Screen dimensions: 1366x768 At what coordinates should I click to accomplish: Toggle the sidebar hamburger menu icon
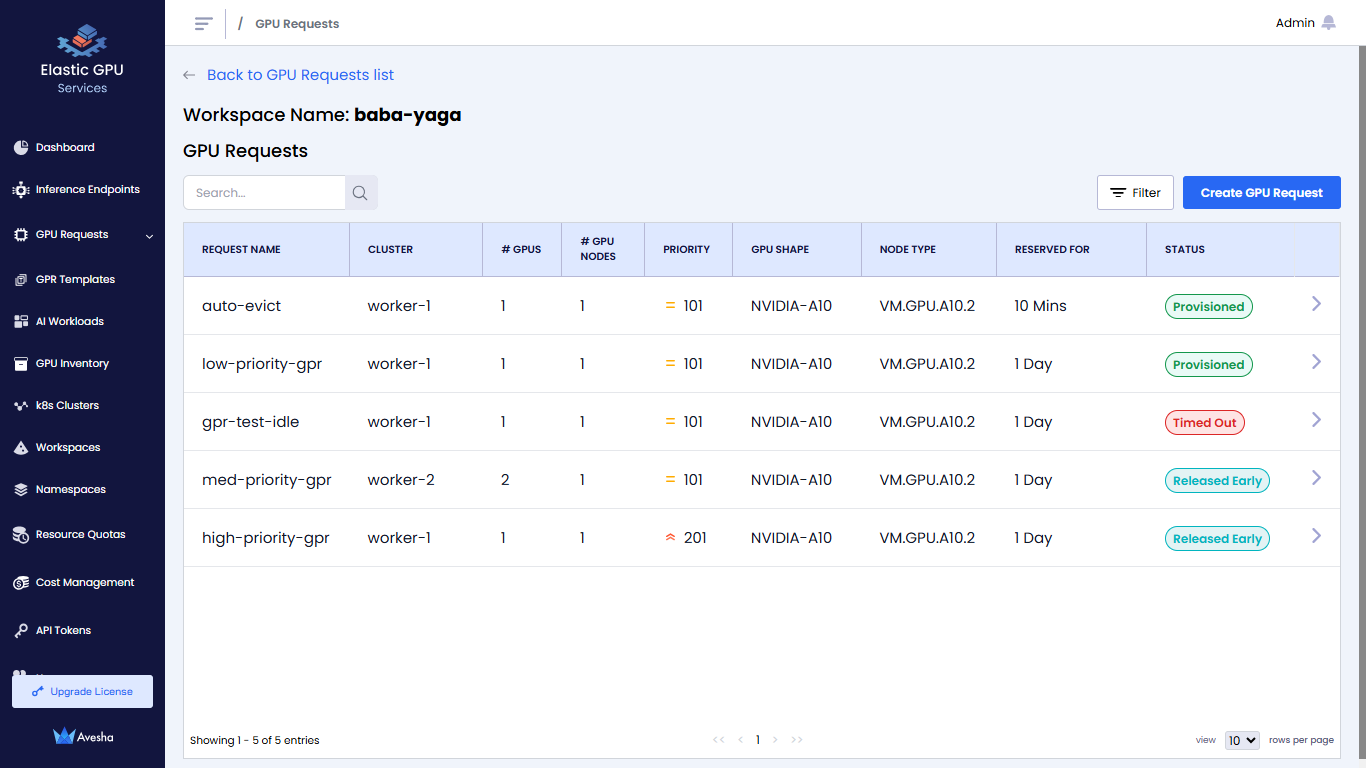tap(204, 23)
